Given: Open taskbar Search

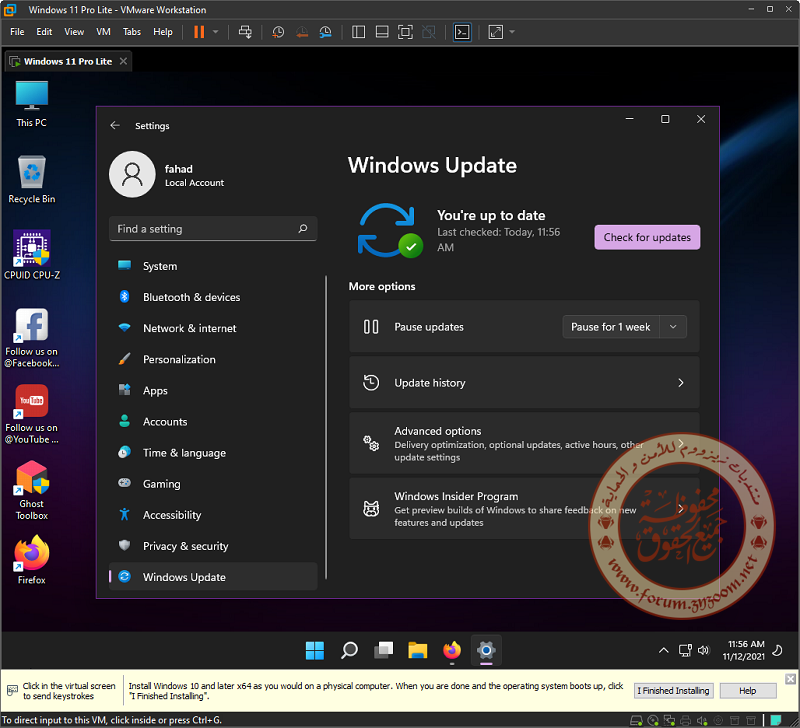Looking at the screenshot, I should [x=349, y=650].
